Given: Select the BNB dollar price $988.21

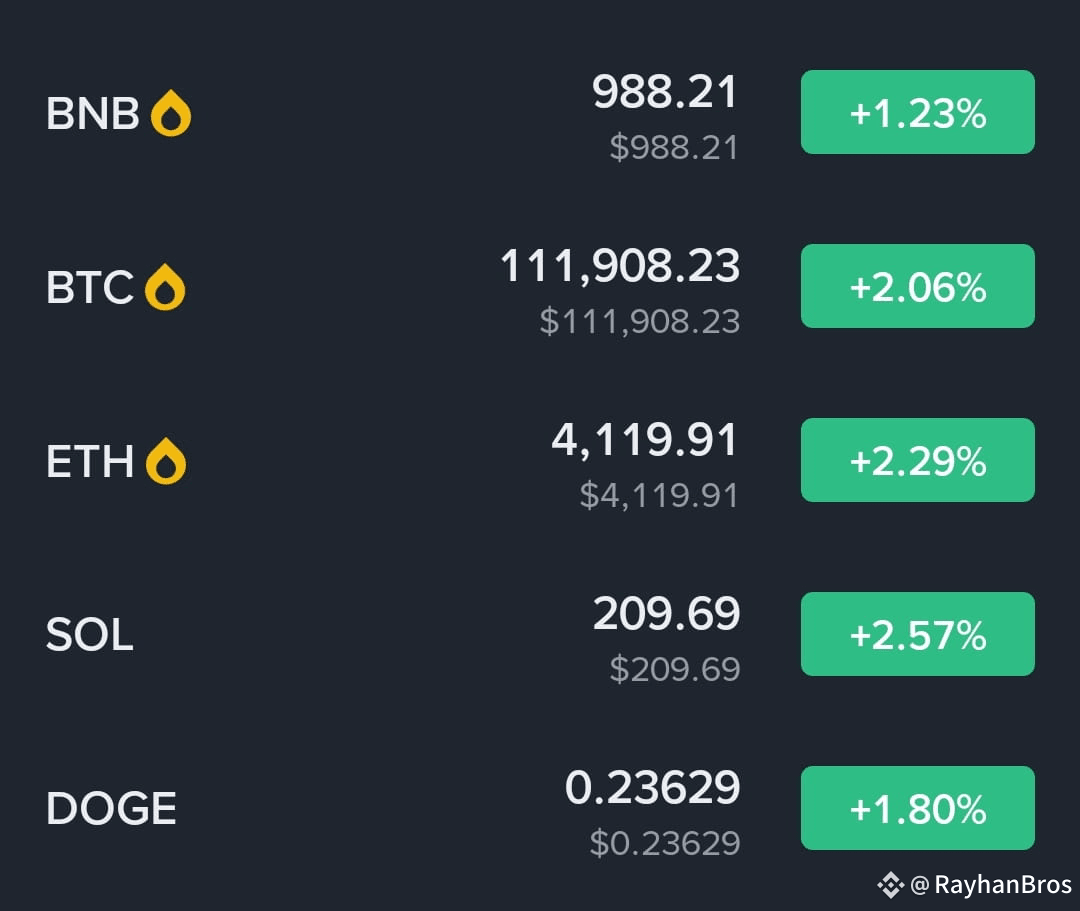Looking at the screenshot, I should click(x=674, y=146).
